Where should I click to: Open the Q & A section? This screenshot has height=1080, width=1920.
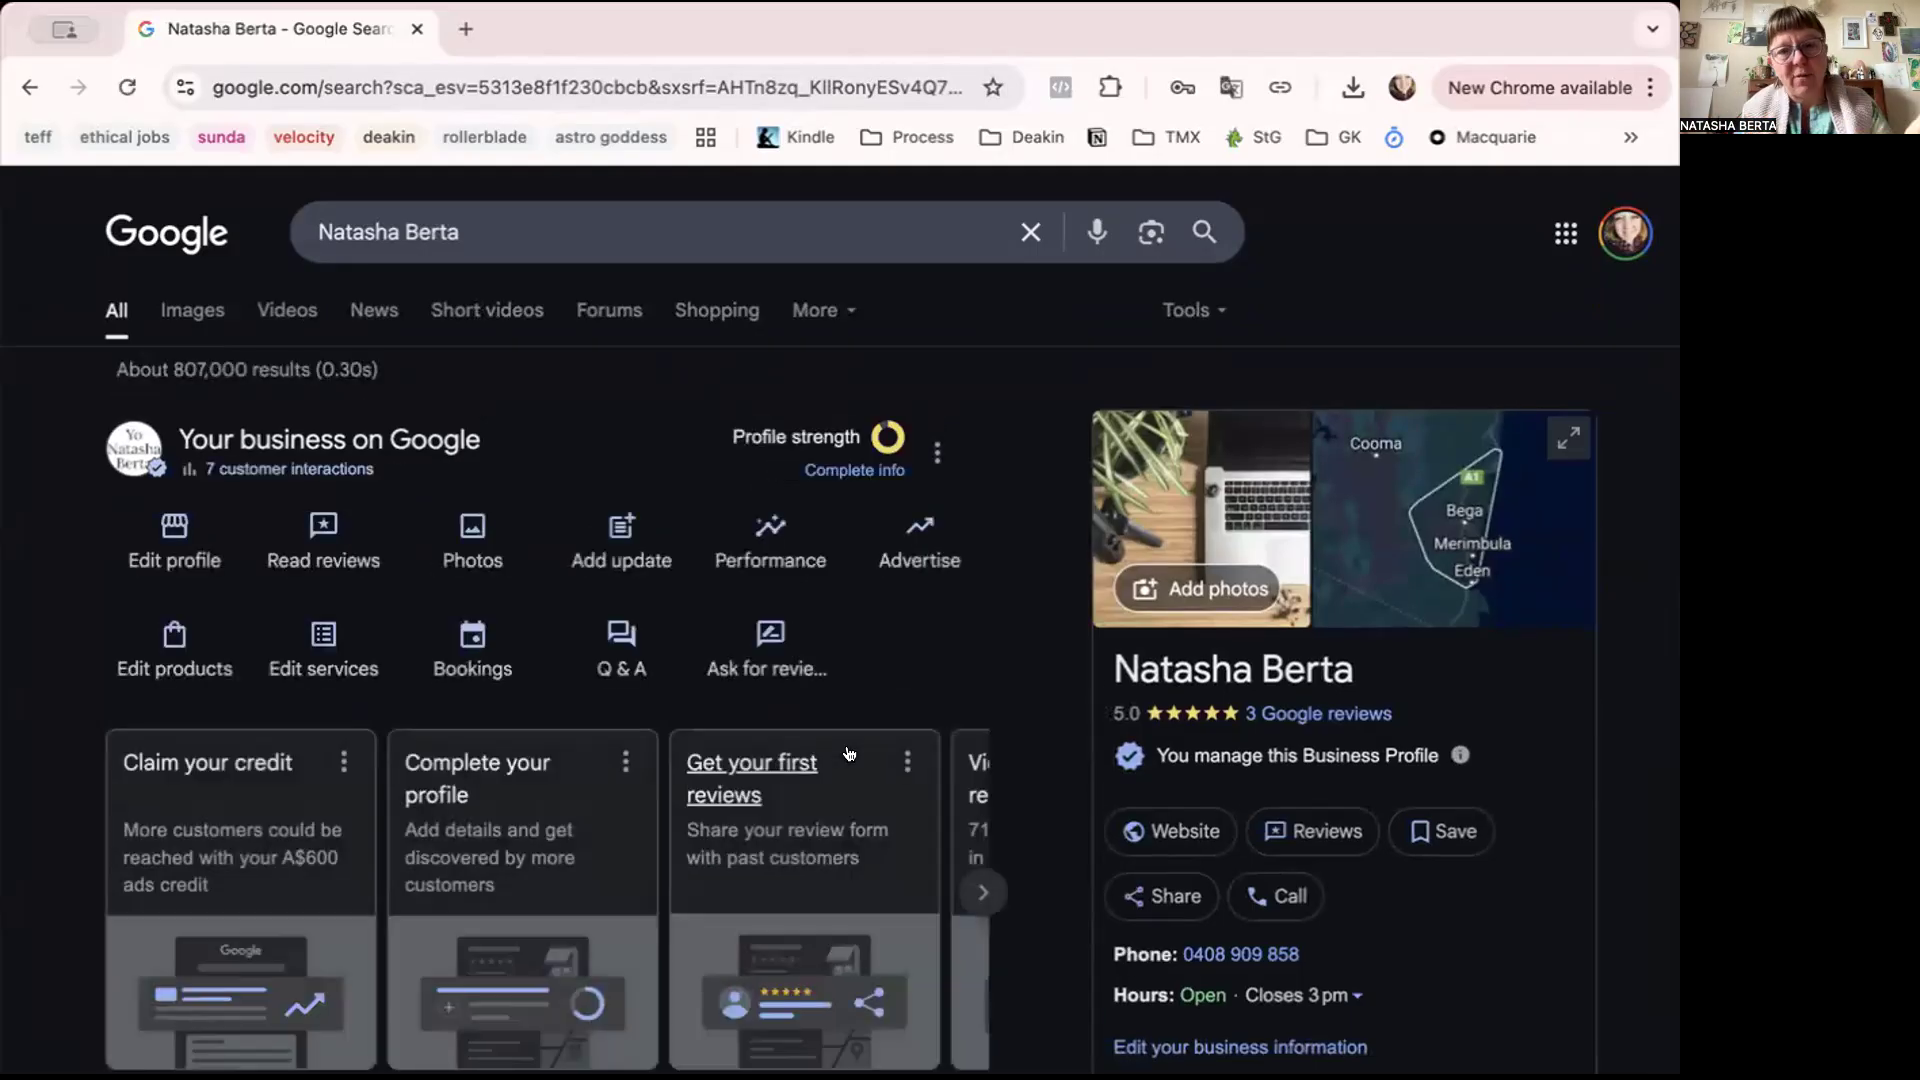pyautogui.click(x=621, y=650)
